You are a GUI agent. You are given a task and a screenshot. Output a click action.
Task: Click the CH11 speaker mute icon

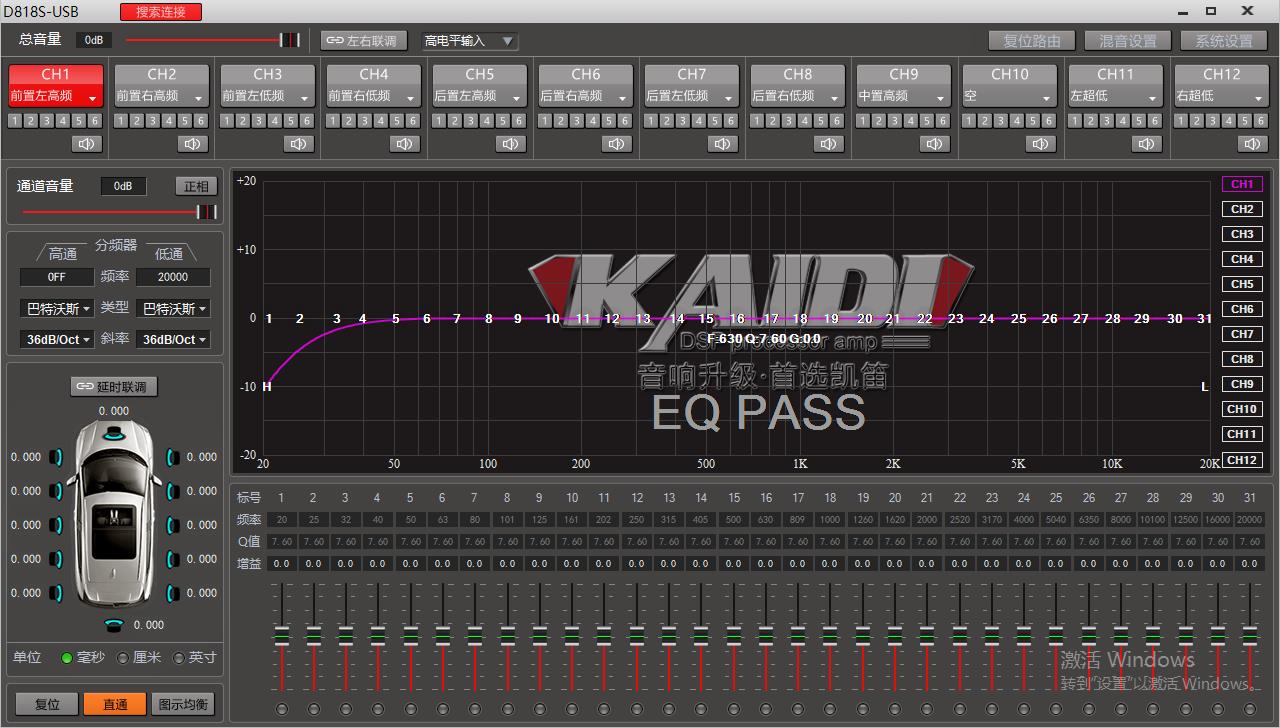(x=1147, y=144)
